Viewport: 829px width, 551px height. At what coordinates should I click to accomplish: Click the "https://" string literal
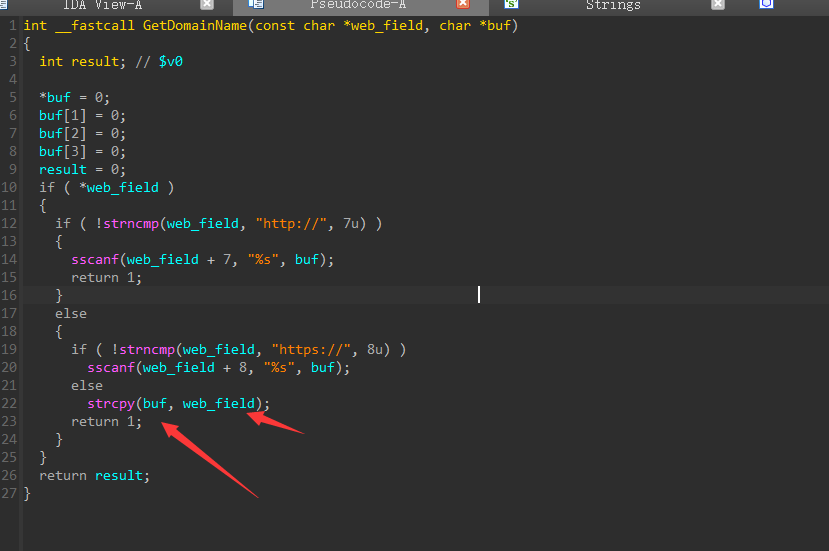click(x=311, y=350)
